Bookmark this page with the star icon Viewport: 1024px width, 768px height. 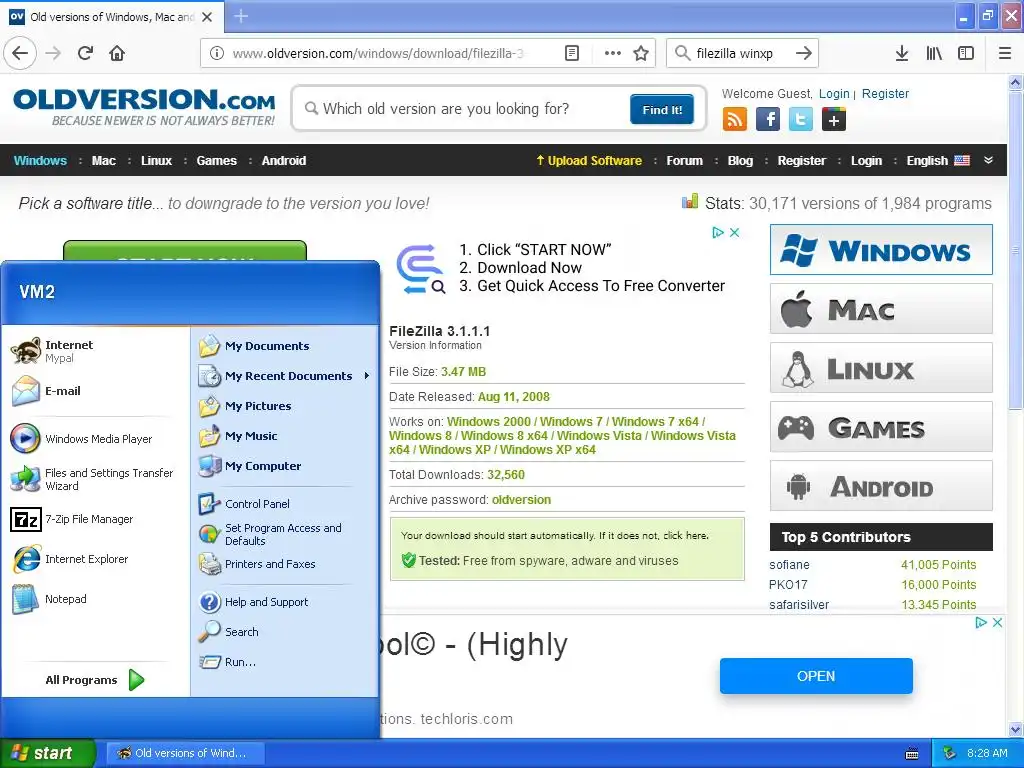pos(641,53)
